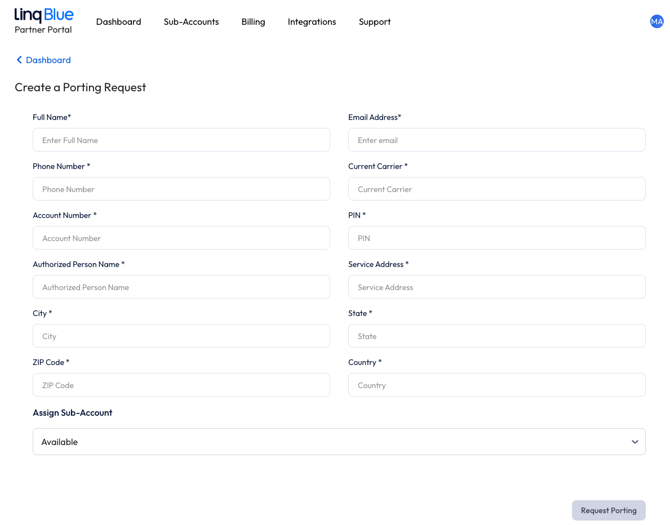
Task: Select the Phone Number text box
Action: pyautogui.click(x=181, y=189)
